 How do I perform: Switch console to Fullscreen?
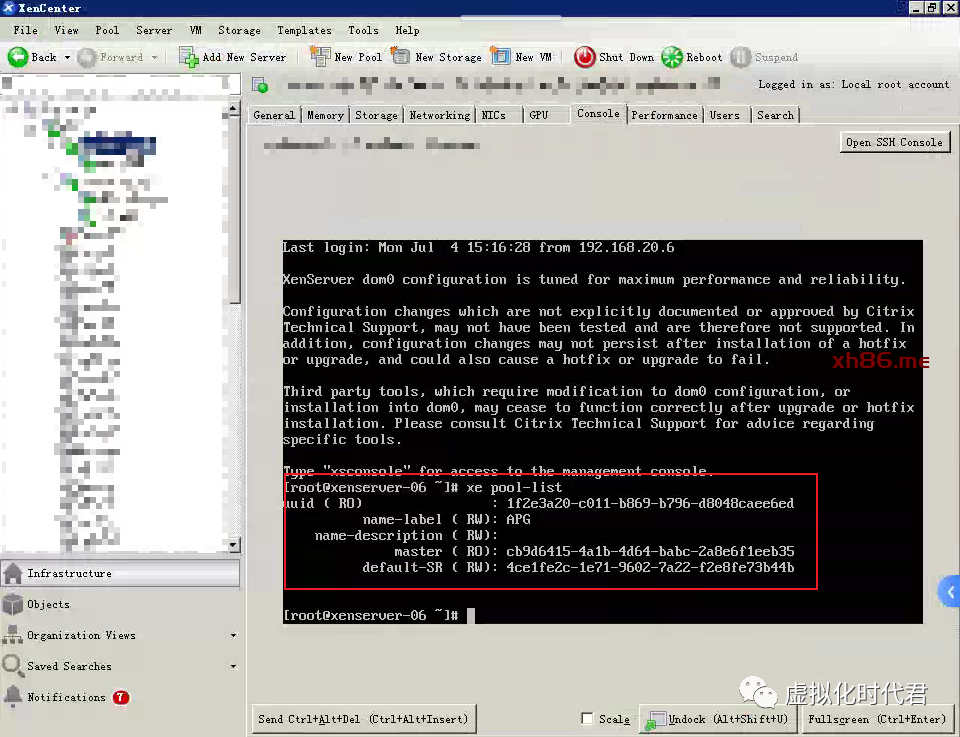[x=877, y=719]
